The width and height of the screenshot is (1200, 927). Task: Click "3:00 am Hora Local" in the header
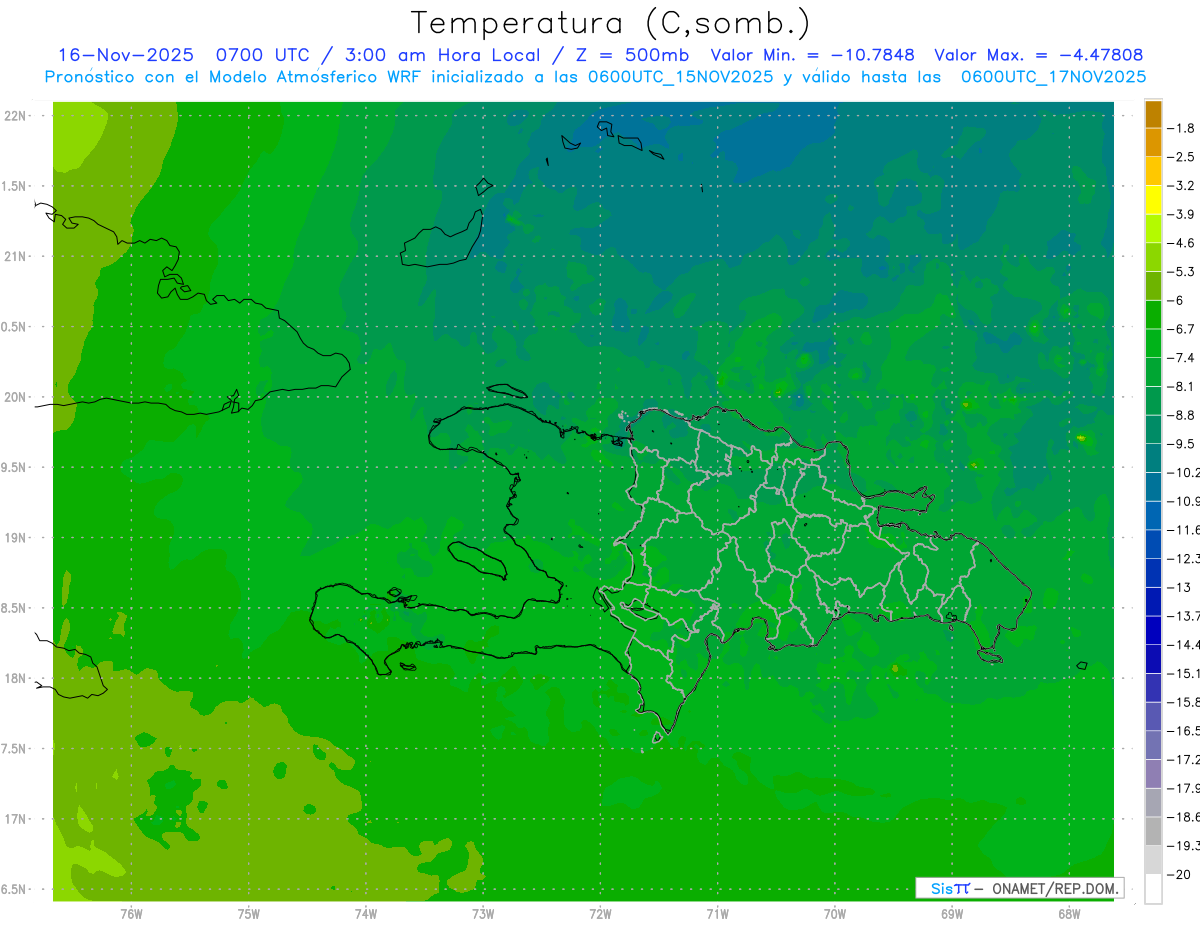(x=444, y=55)
